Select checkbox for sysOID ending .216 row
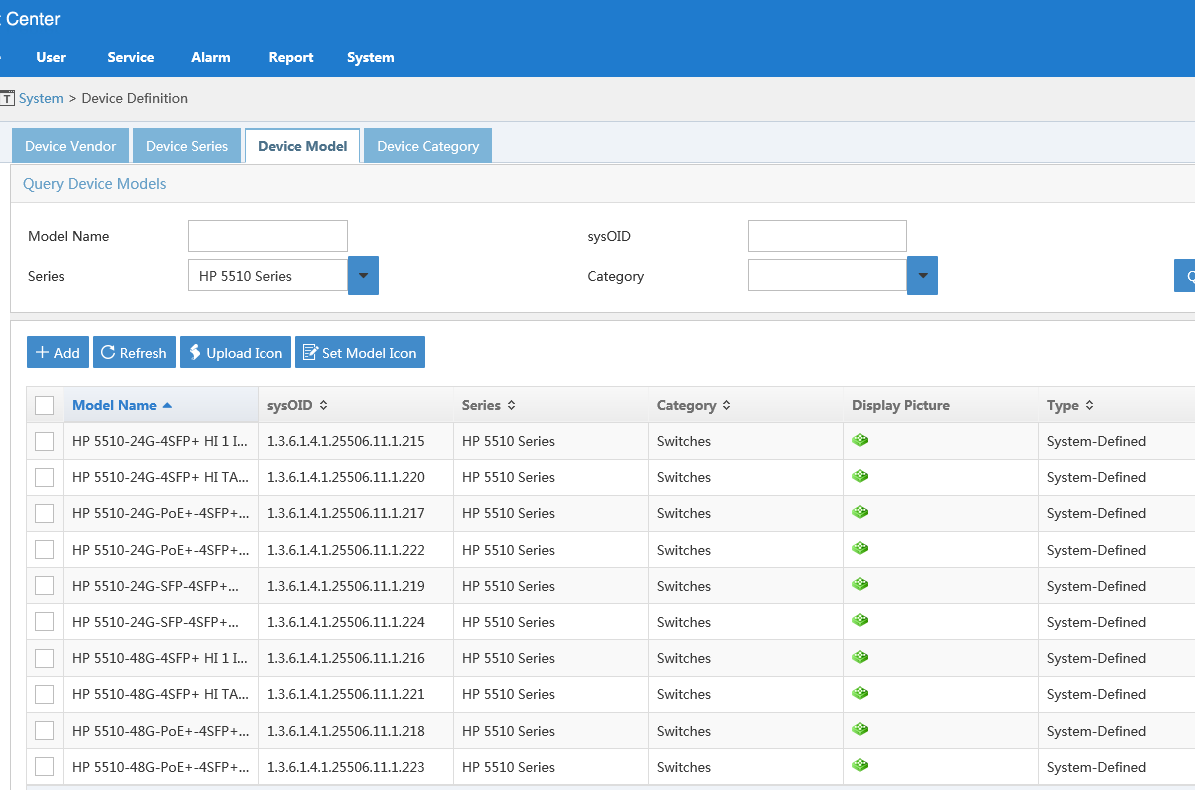This screenshot has height=790, width=1195. [44, 658]
